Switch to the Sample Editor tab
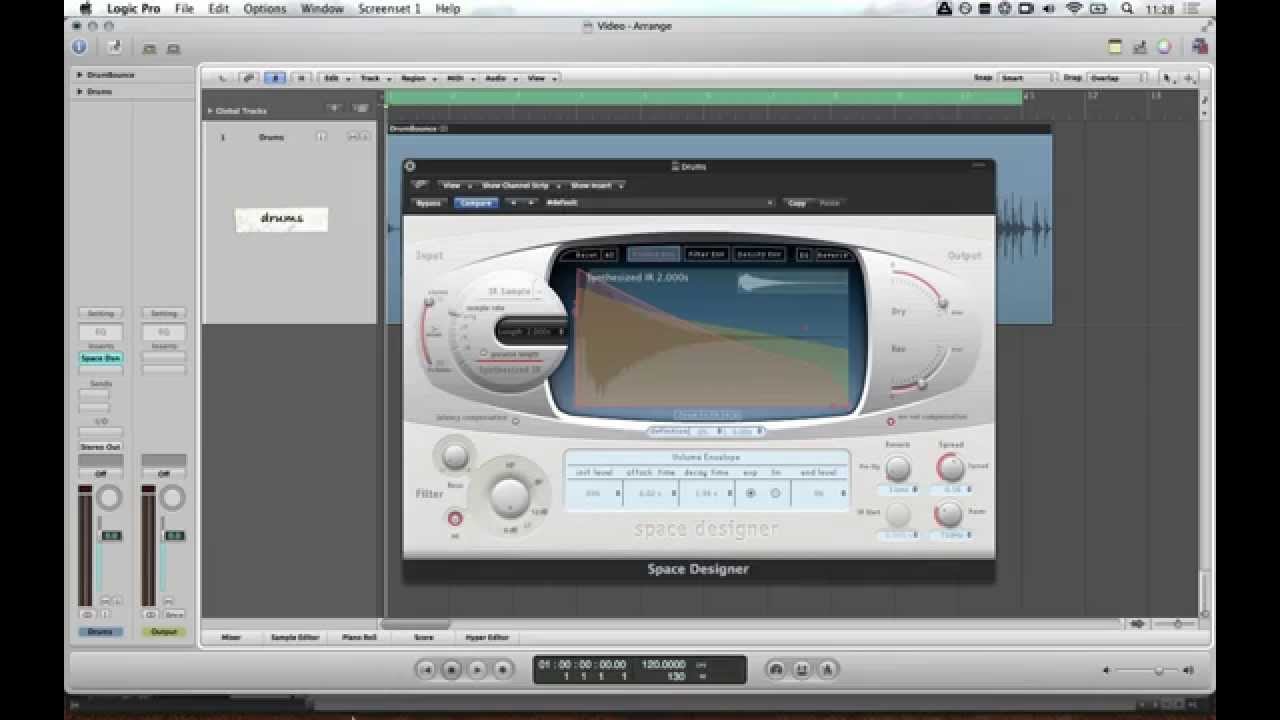The width and height of the screenshot is (1280, 720). point(295,637)
